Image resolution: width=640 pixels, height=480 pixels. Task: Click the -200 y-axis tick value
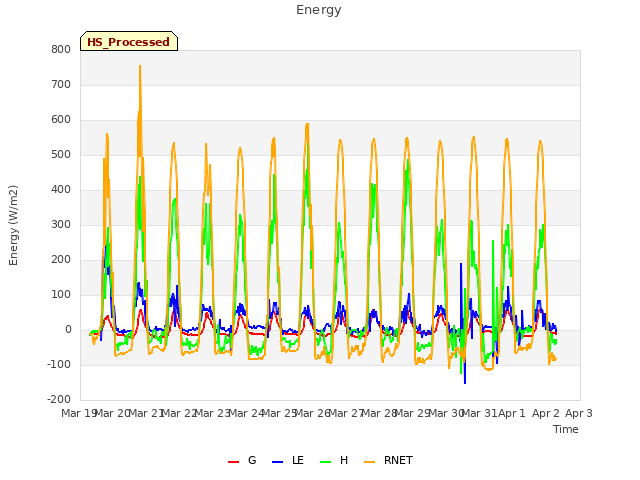click(59, 400)
